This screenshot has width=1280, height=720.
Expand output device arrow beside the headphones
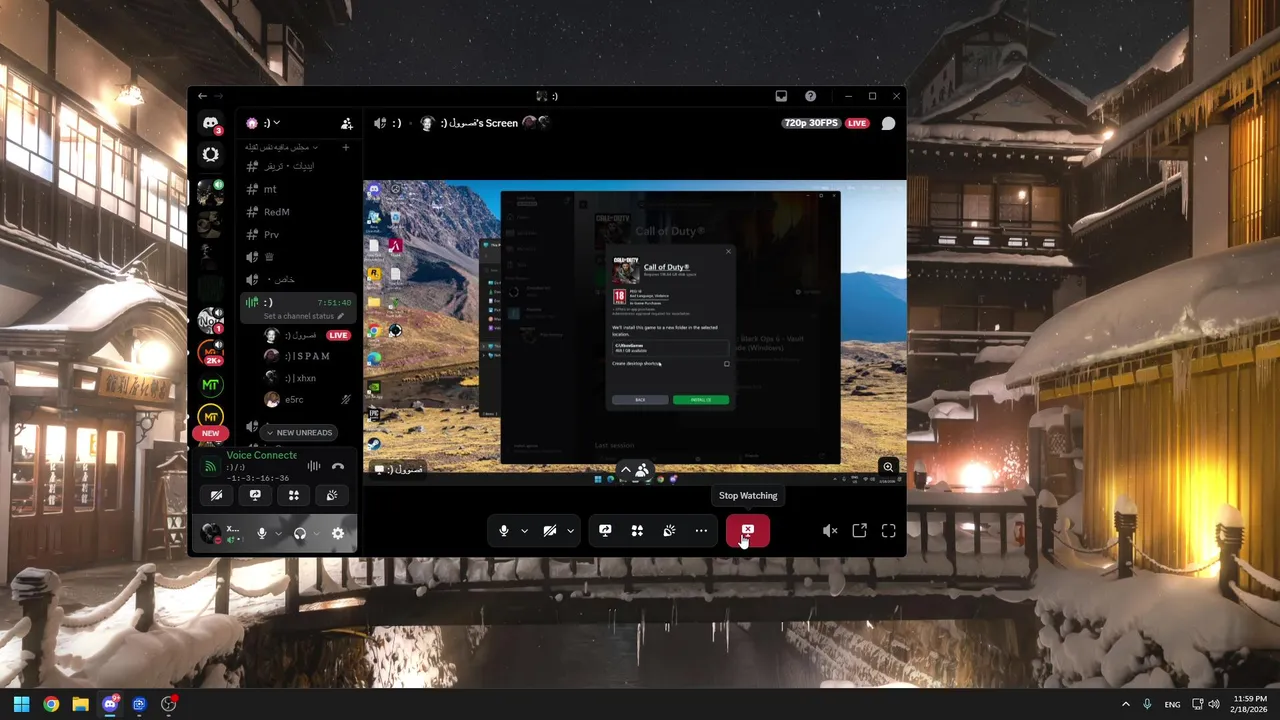tap(316, 533)
